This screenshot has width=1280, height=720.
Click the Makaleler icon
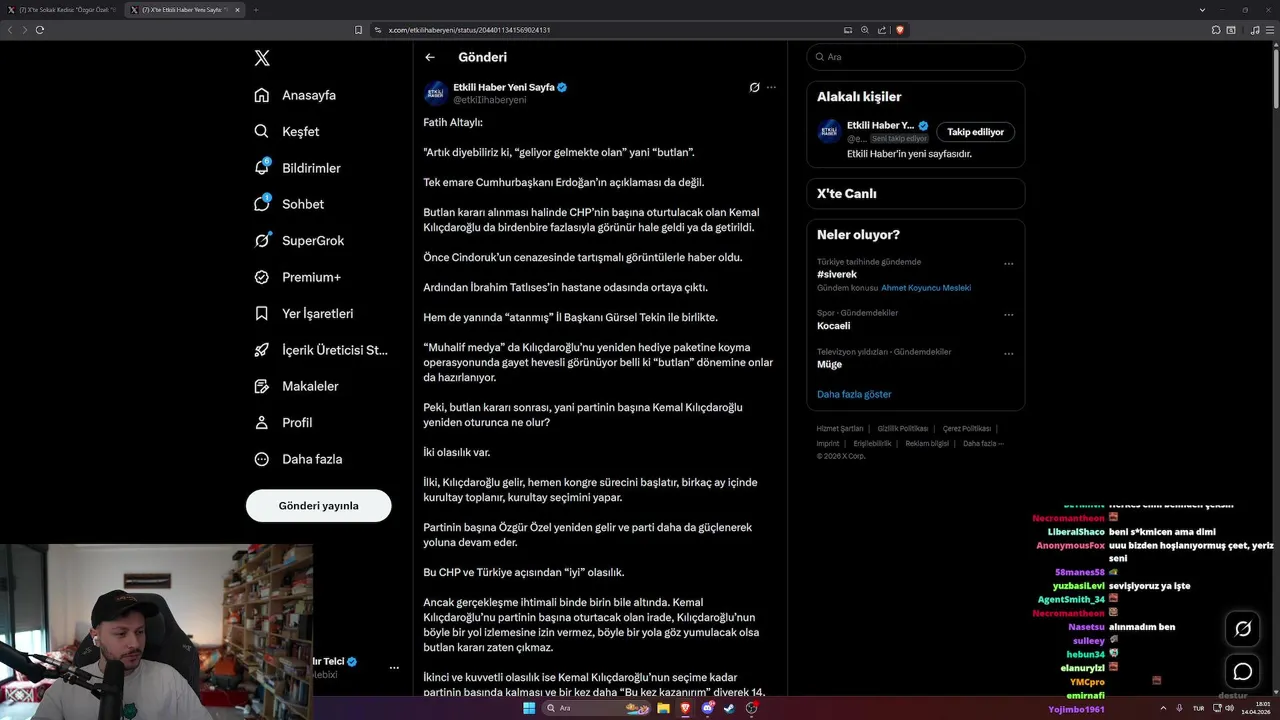(x=262, y=386)
